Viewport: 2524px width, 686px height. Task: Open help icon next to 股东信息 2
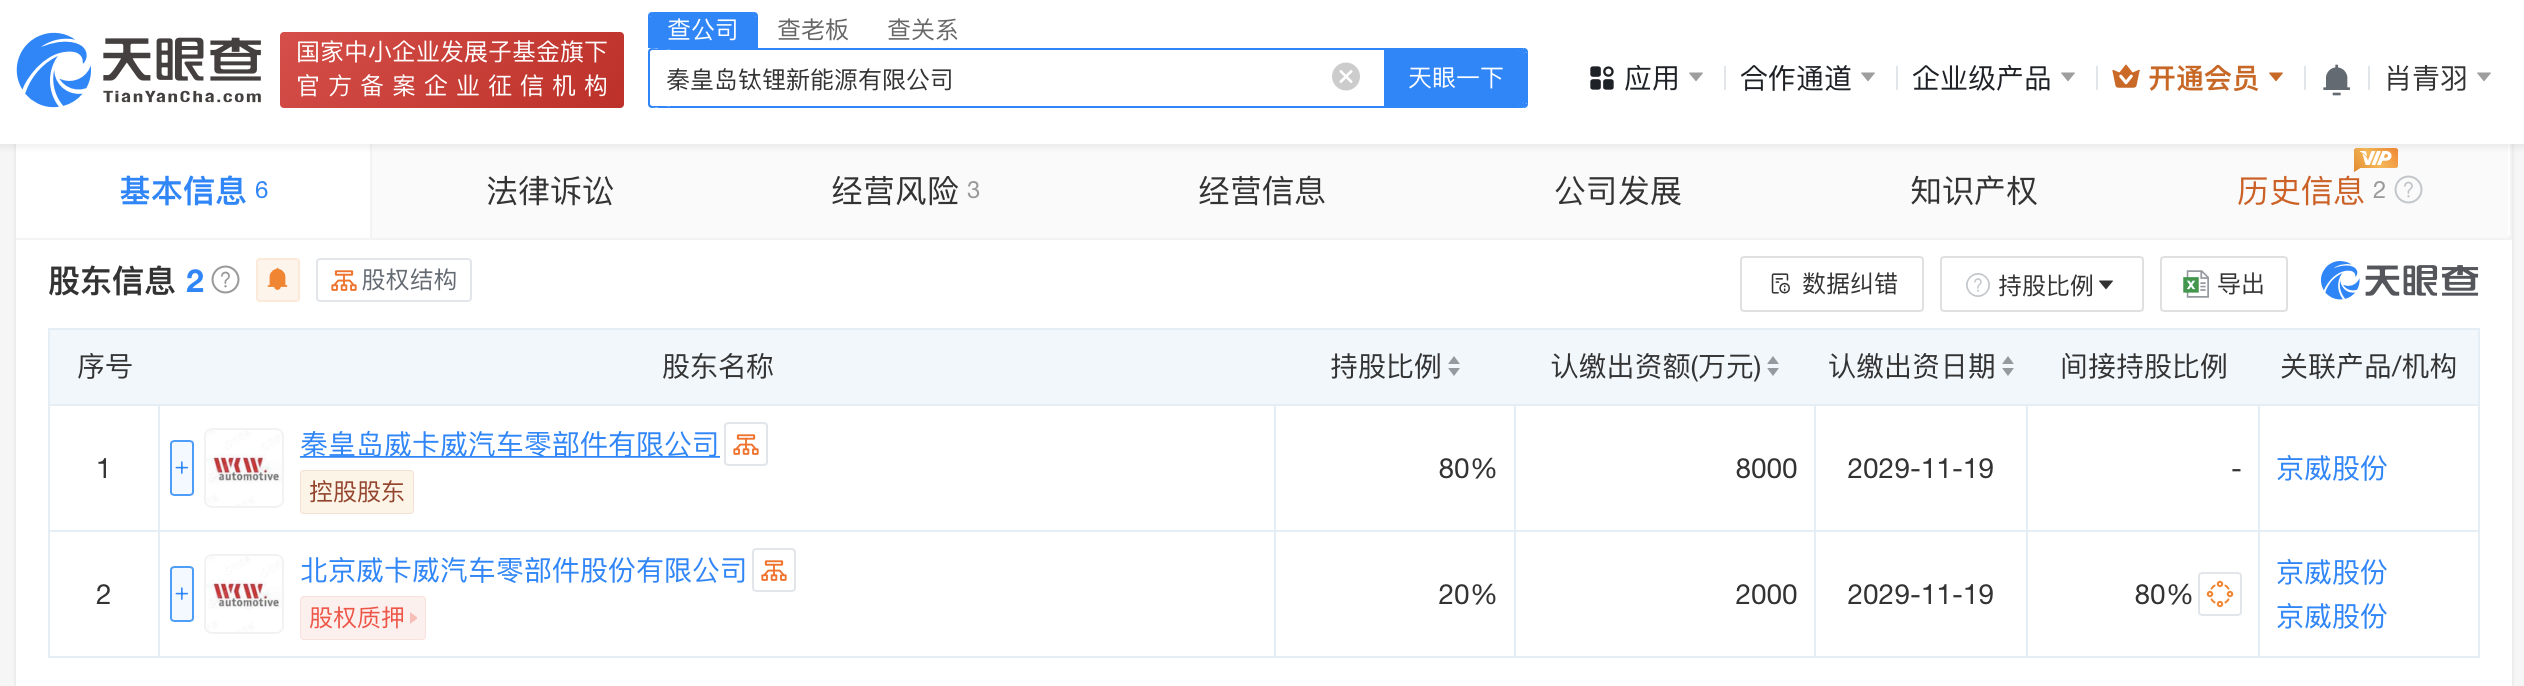pyautogui.click(x=226, y=280)
